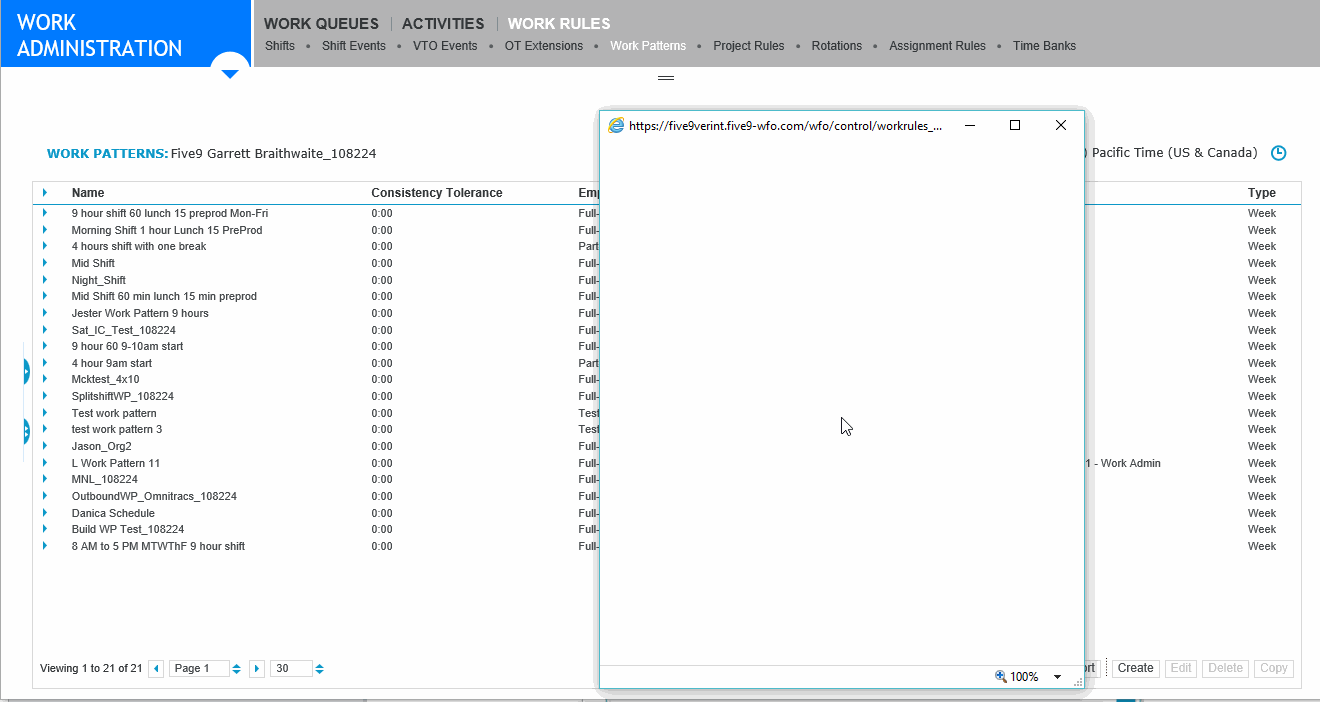Expand the 9 hour shift 60 lunch row
The height and width of the screenshot is (702, 1320).
point(45,213)
